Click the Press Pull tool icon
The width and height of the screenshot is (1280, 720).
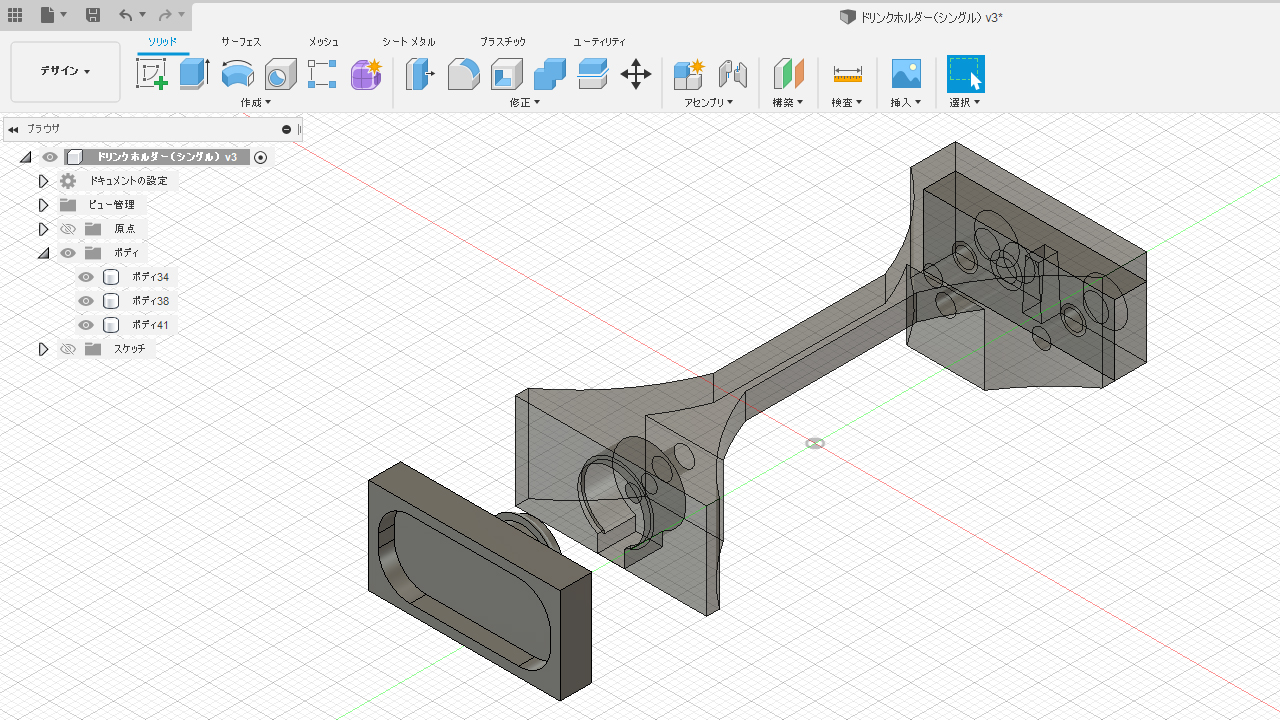(419, 74)
